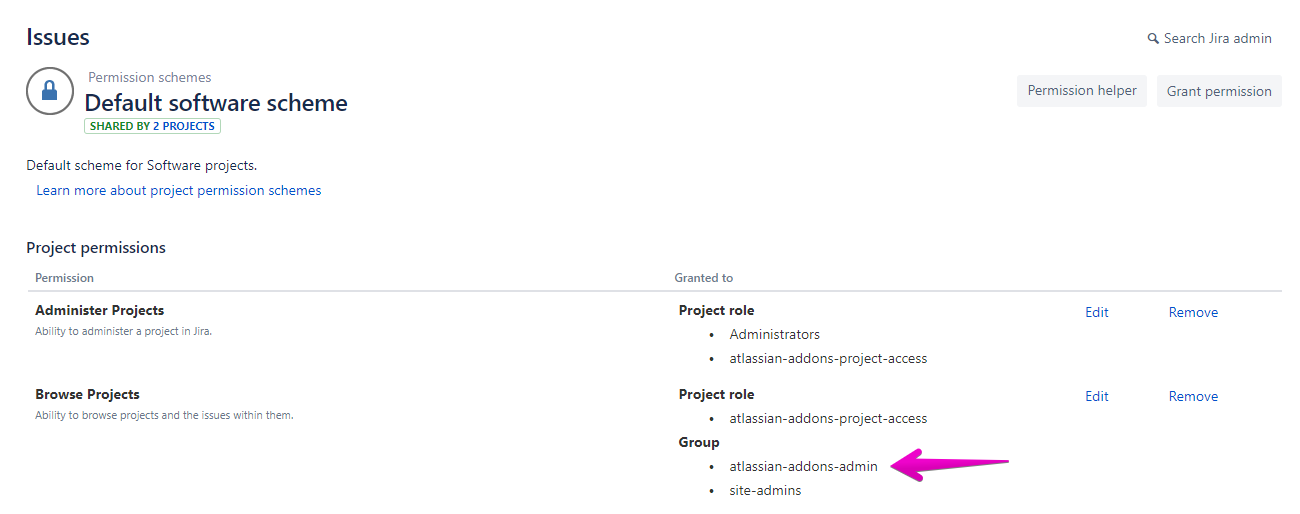Click the Granted to column header
The image size is (1300, 514).
(x=703, y=277)
